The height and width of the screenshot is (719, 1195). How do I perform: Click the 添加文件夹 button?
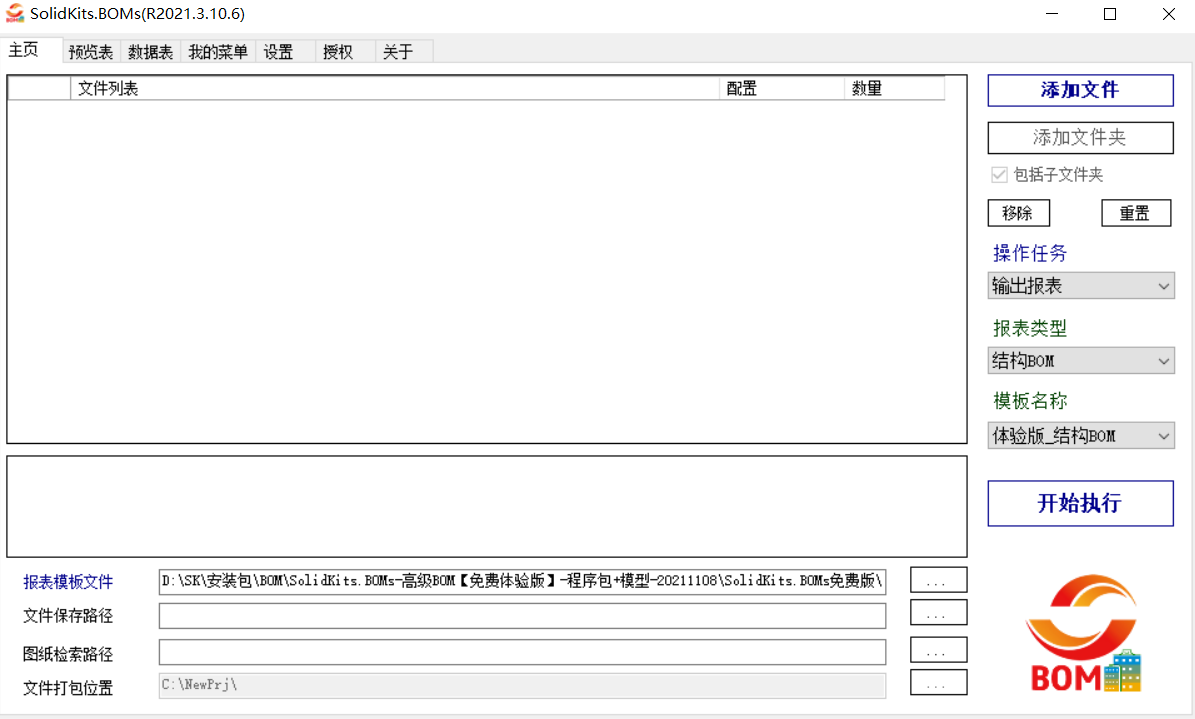click(x=1080, y=137)
